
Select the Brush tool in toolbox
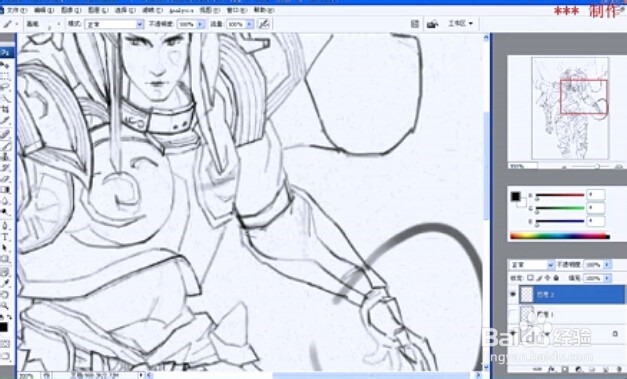[6, 146]
